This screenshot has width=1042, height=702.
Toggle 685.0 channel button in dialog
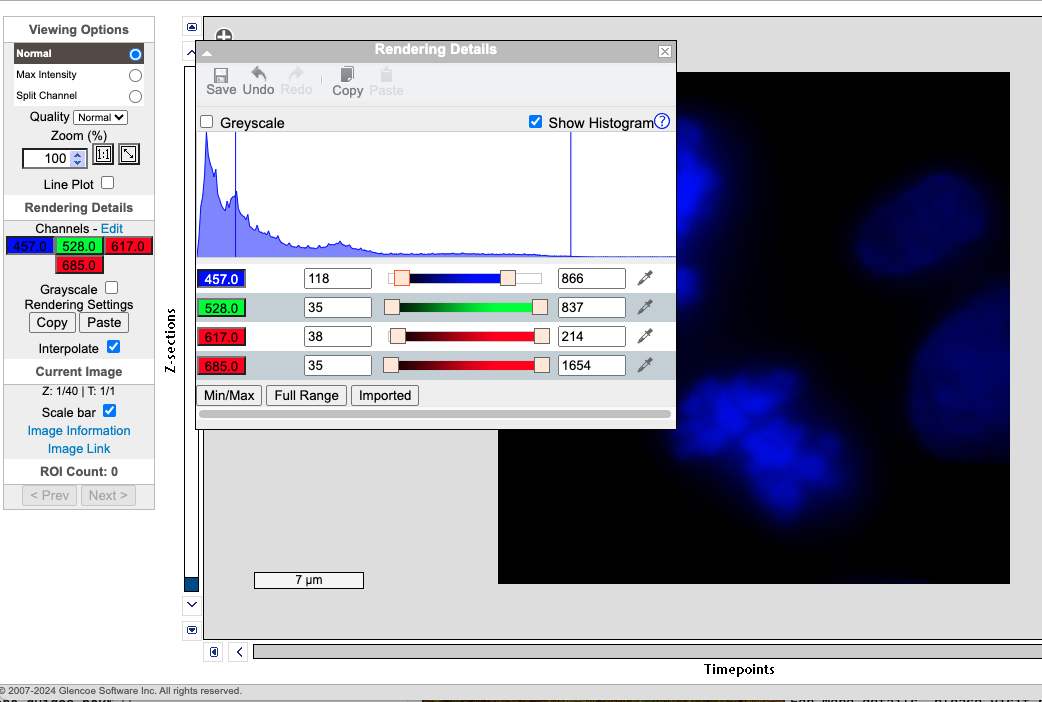221,366
